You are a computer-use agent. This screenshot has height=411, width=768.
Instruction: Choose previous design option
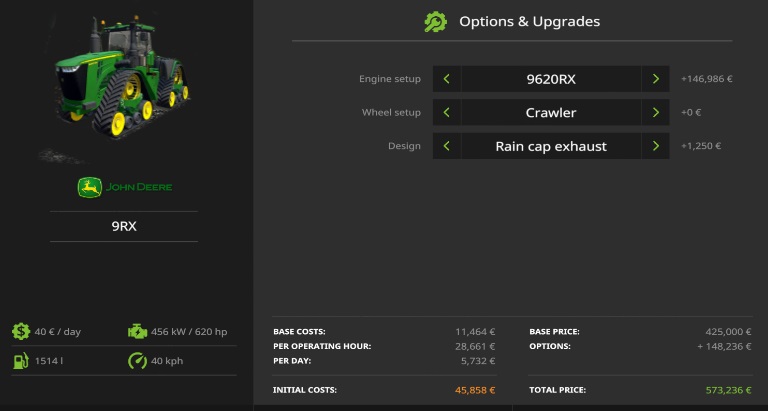(446, 146)
